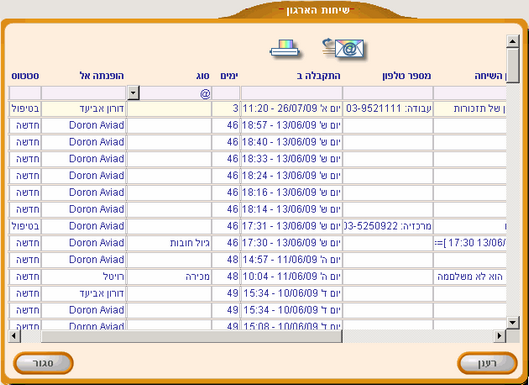Sort by the הופנתה אל column header
This screenshot has height=385, width=529.
[101, 76]
